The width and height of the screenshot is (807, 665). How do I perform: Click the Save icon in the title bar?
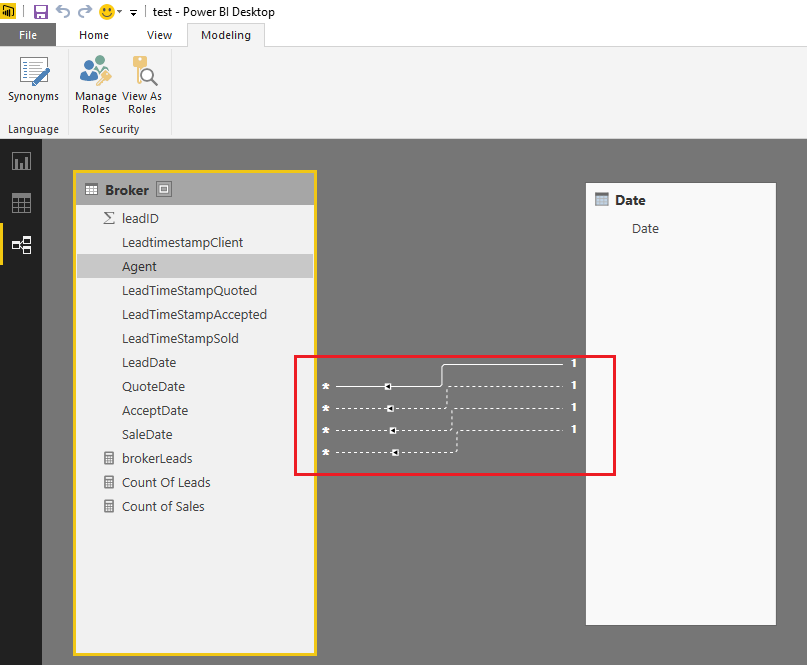pyautogui.click(x=41, y=11)
